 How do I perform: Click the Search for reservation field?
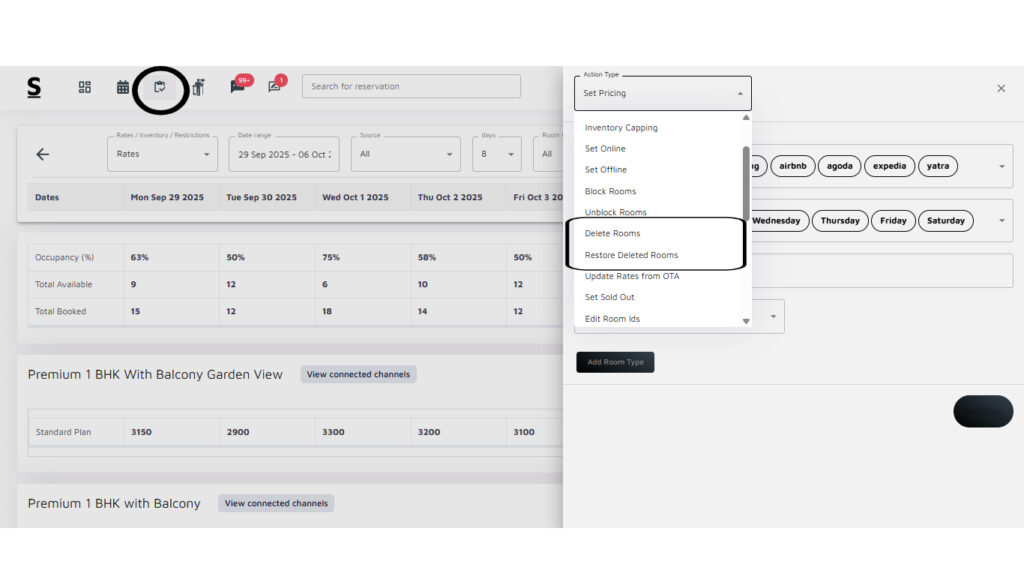point(411,86)
